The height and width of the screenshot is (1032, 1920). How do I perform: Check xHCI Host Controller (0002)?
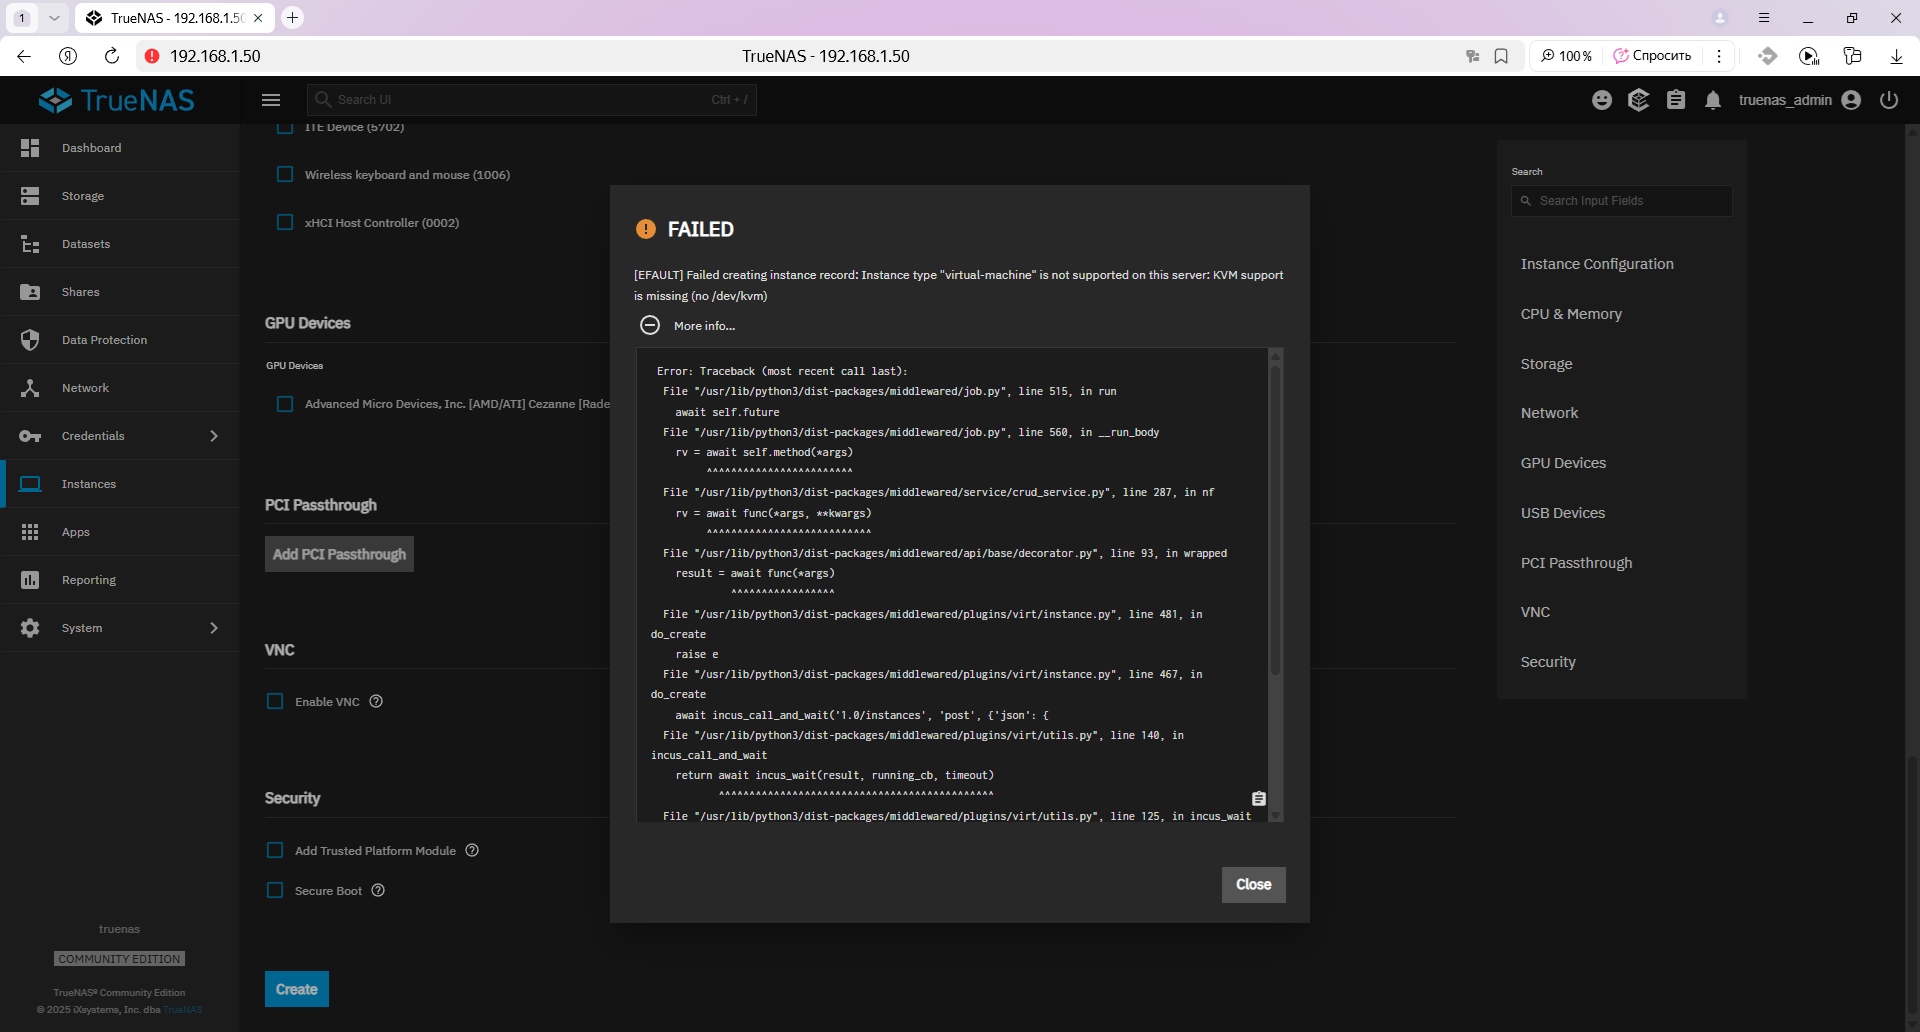click(x=285, y=222)
